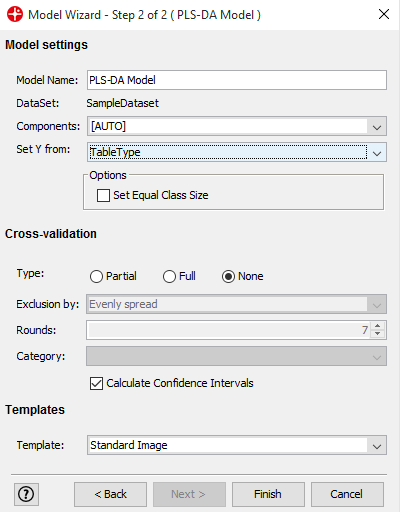Choose Full cross-validation type
The width and height of the screenshot is (400, 512).
[169, 276]
